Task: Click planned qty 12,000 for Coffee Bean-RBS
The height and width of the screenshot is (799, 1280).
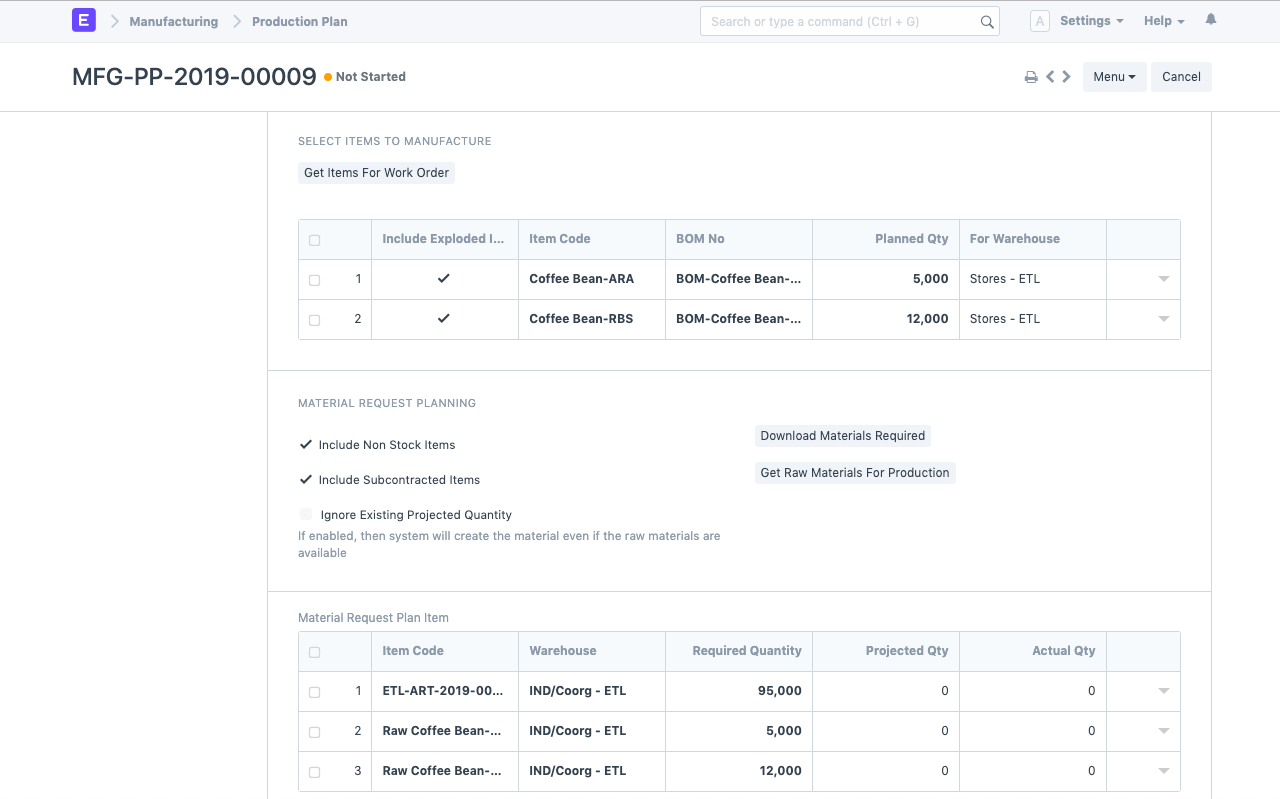Action: tap(886, 319)
